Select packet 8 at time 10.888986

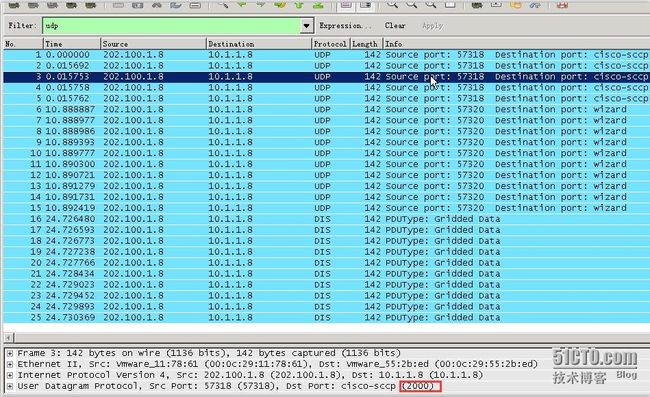[x=327, y=131]
